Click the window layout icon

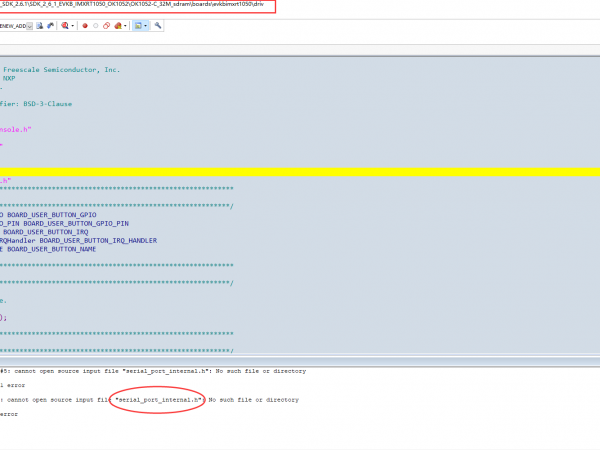point(137,26)
